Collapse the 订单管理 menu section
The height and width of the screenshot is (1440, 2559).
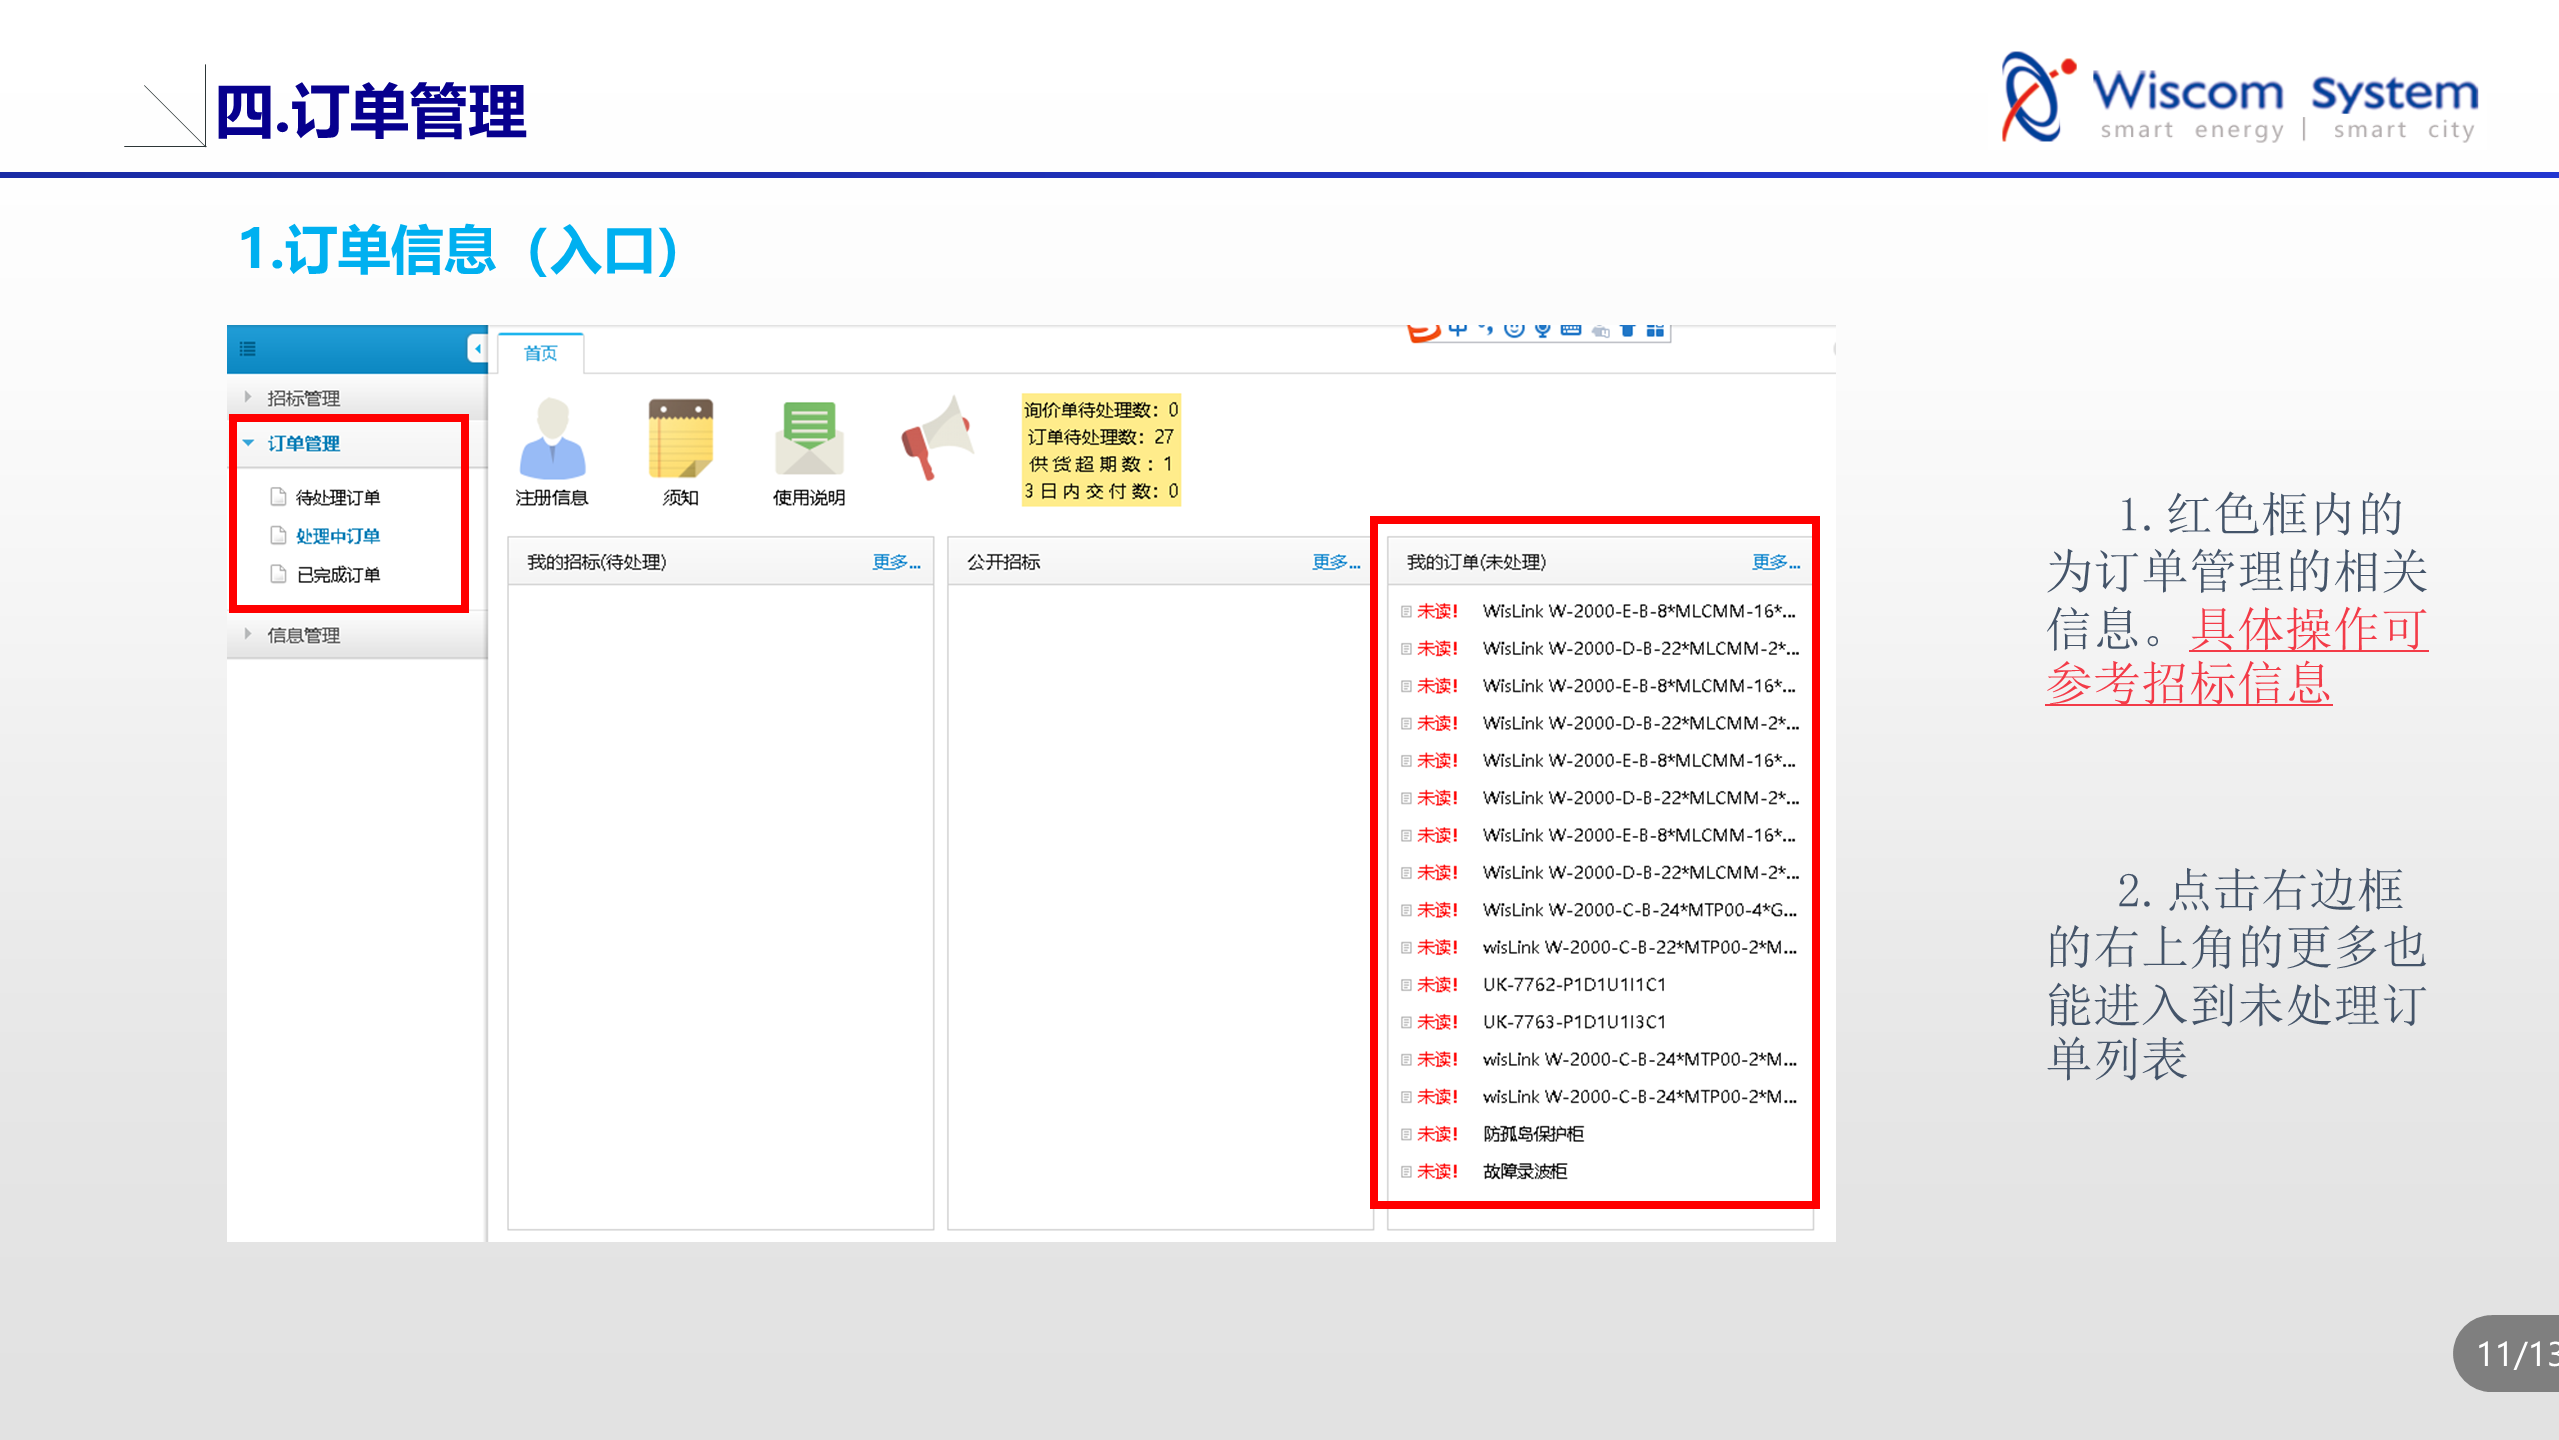click(303, 443)
